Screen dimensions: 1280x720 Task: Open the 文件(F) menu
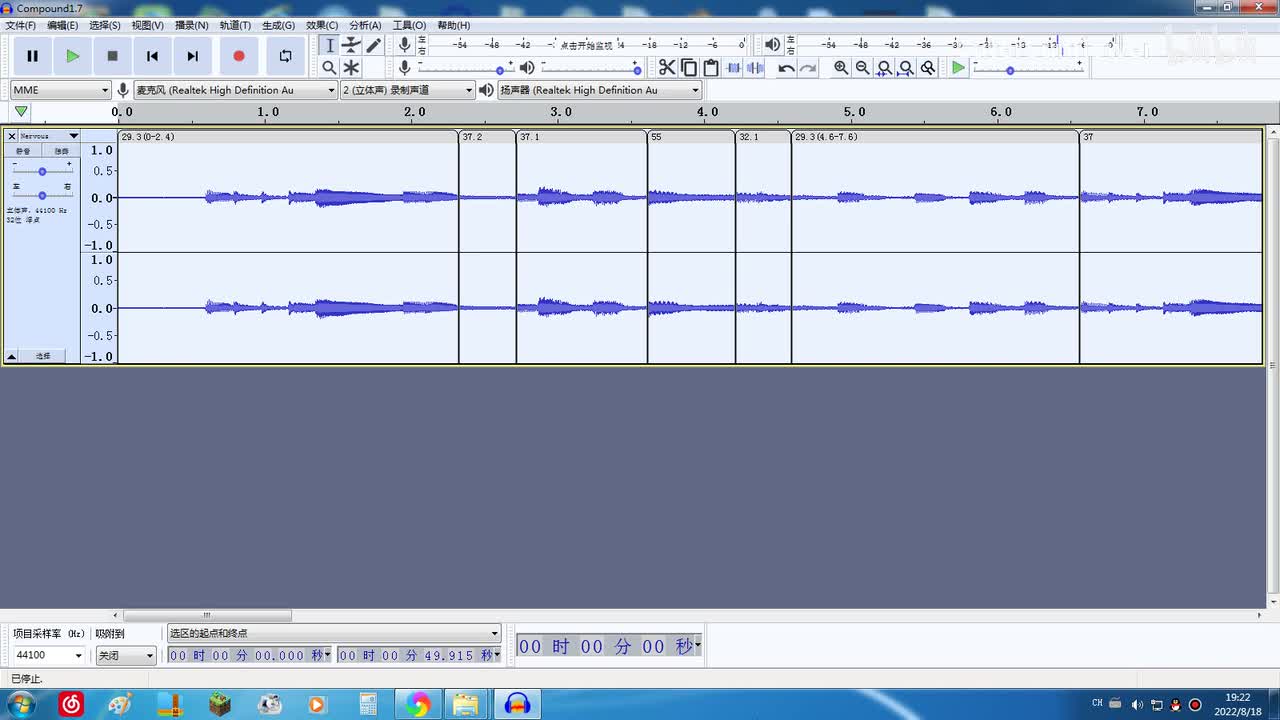pyautogui.click(x=21, y=25)
